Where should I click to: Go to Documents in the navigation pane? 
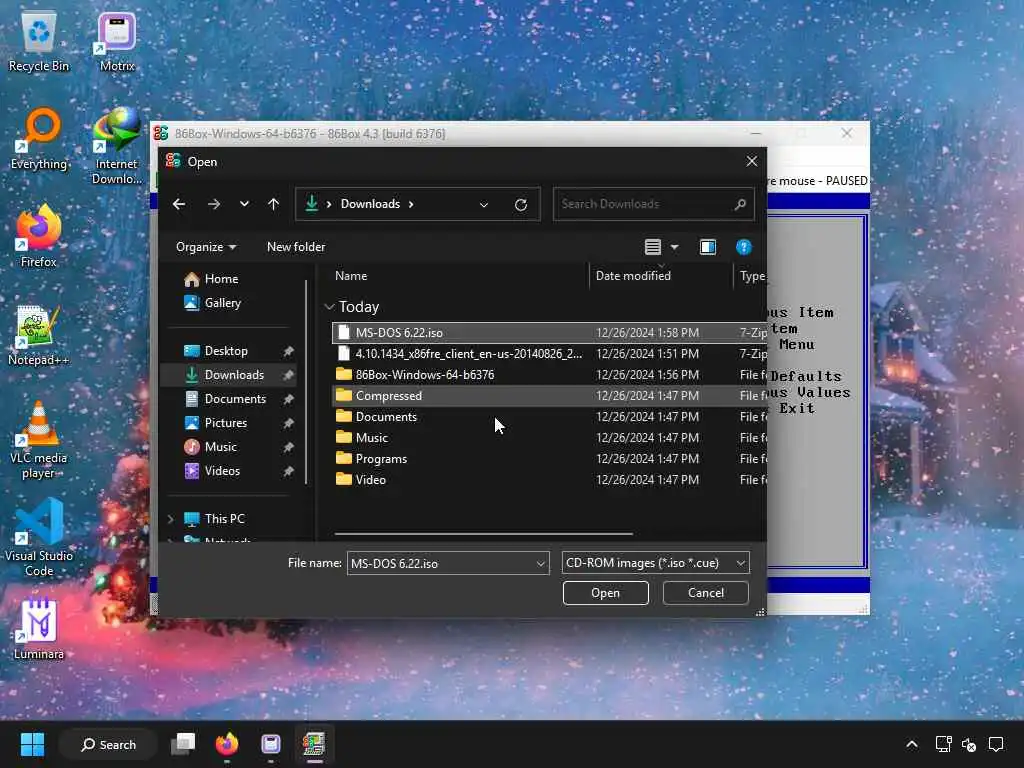point(235,399)
